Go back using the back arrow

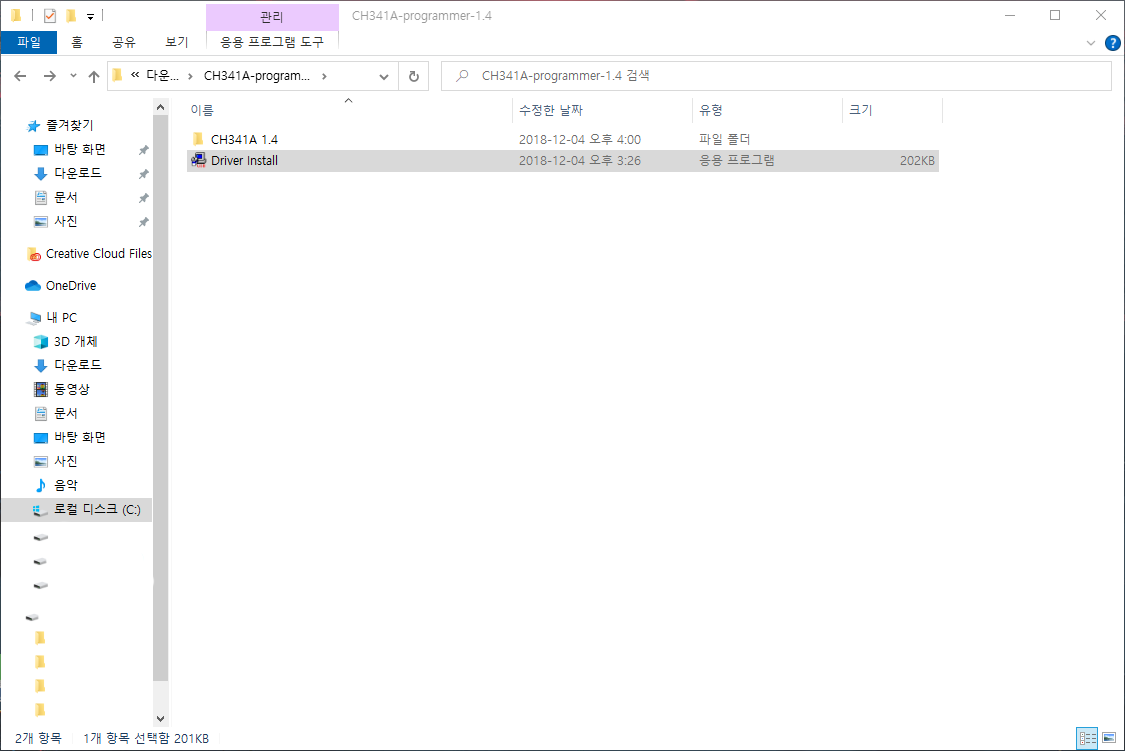20,76
